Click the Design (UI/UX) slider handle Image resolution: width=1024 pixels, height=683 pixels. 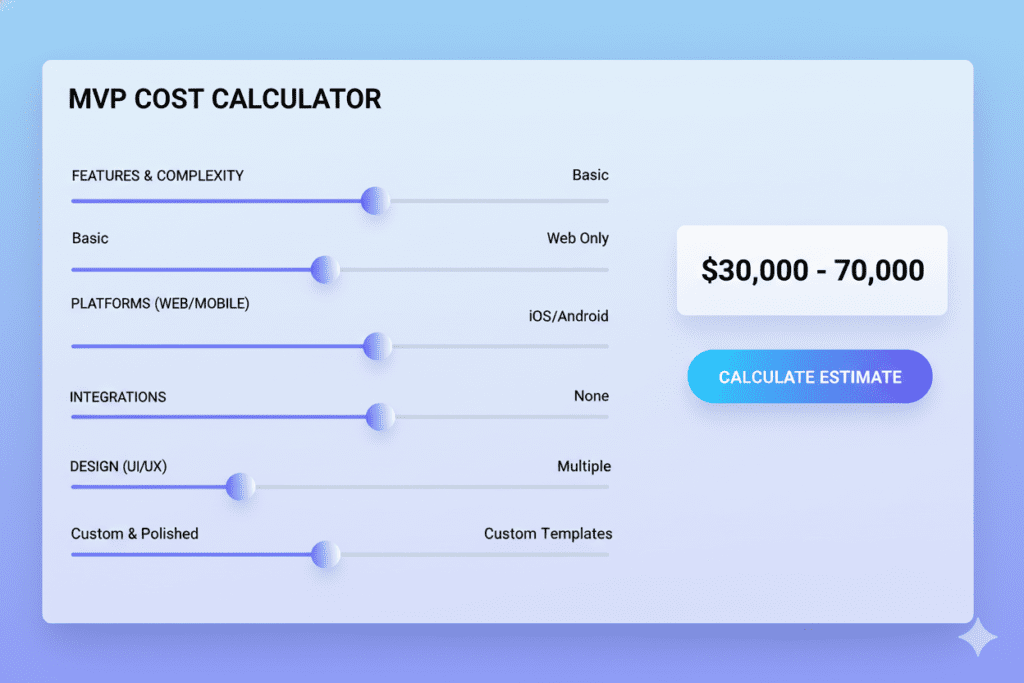click(239, 487)
